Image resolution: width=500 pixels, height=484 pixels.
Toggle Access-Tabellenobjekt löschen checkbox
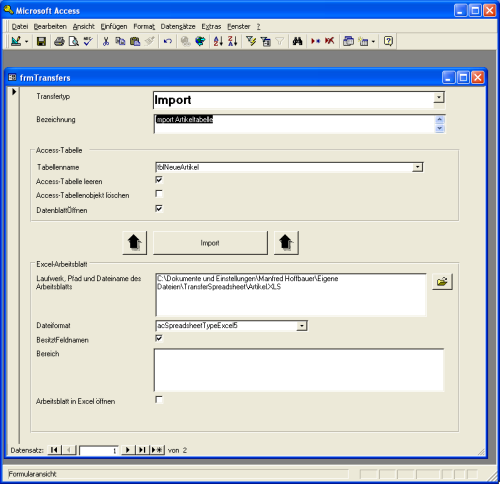(159, 194)
